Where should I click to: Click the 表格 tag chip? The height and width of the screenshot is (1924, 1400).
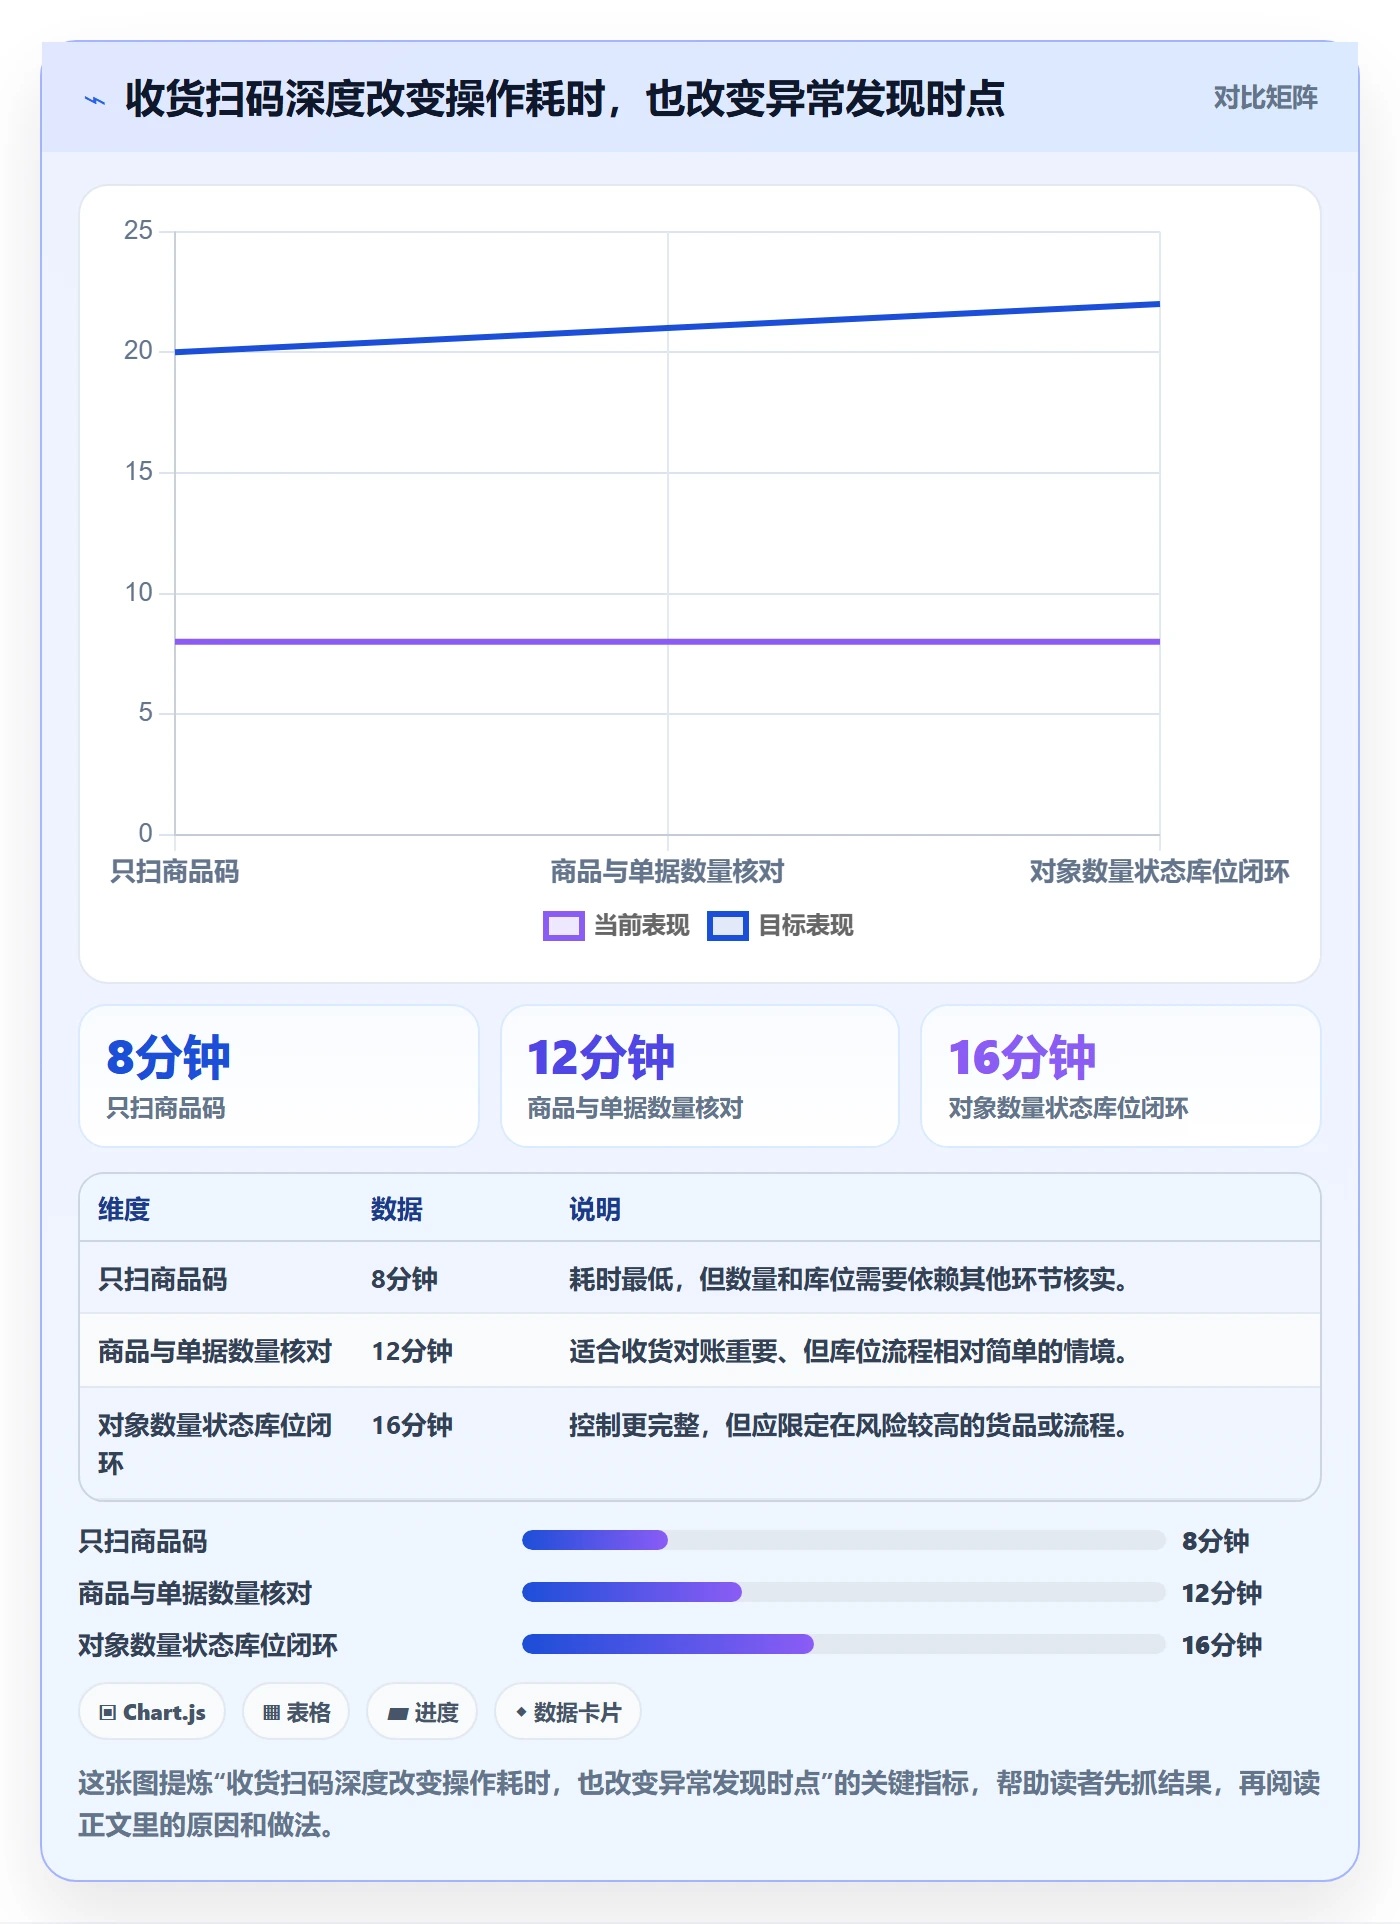coord(296,1712)
